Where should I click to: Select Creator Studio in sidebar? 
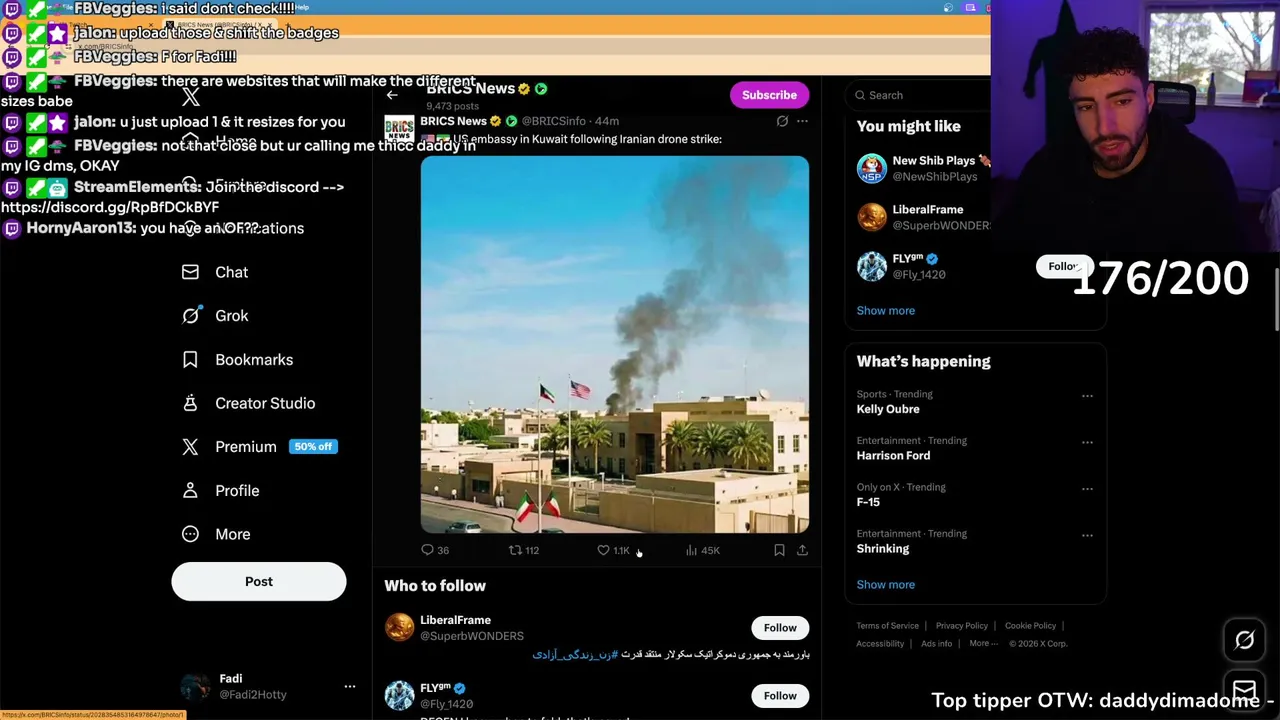click(x=265, y=403)
